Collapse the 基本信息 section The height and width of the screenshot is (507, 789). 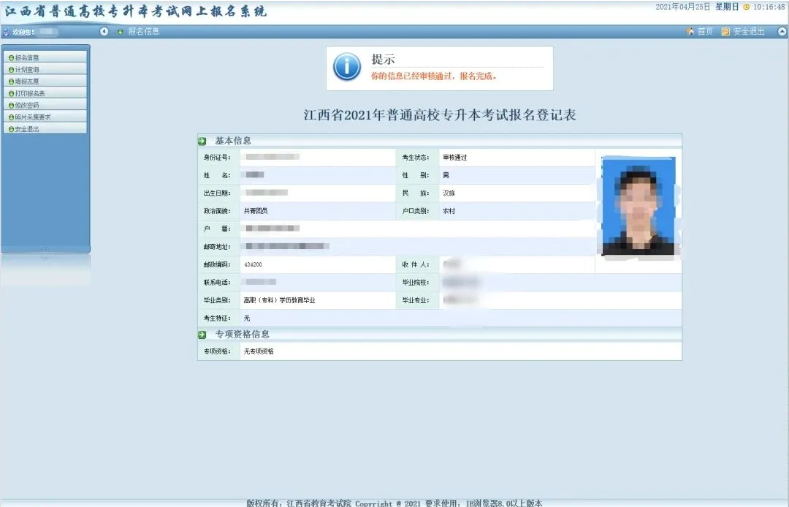pos(202,140)
